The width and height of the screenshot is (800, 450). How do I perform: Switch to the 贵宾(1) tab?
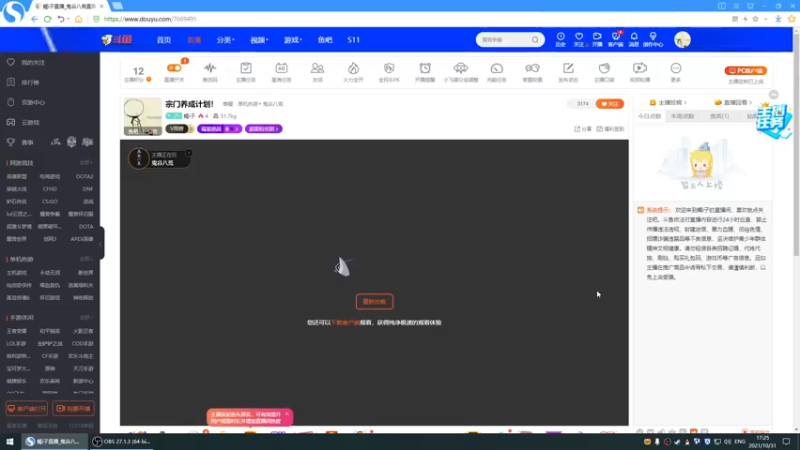(719, 116)
